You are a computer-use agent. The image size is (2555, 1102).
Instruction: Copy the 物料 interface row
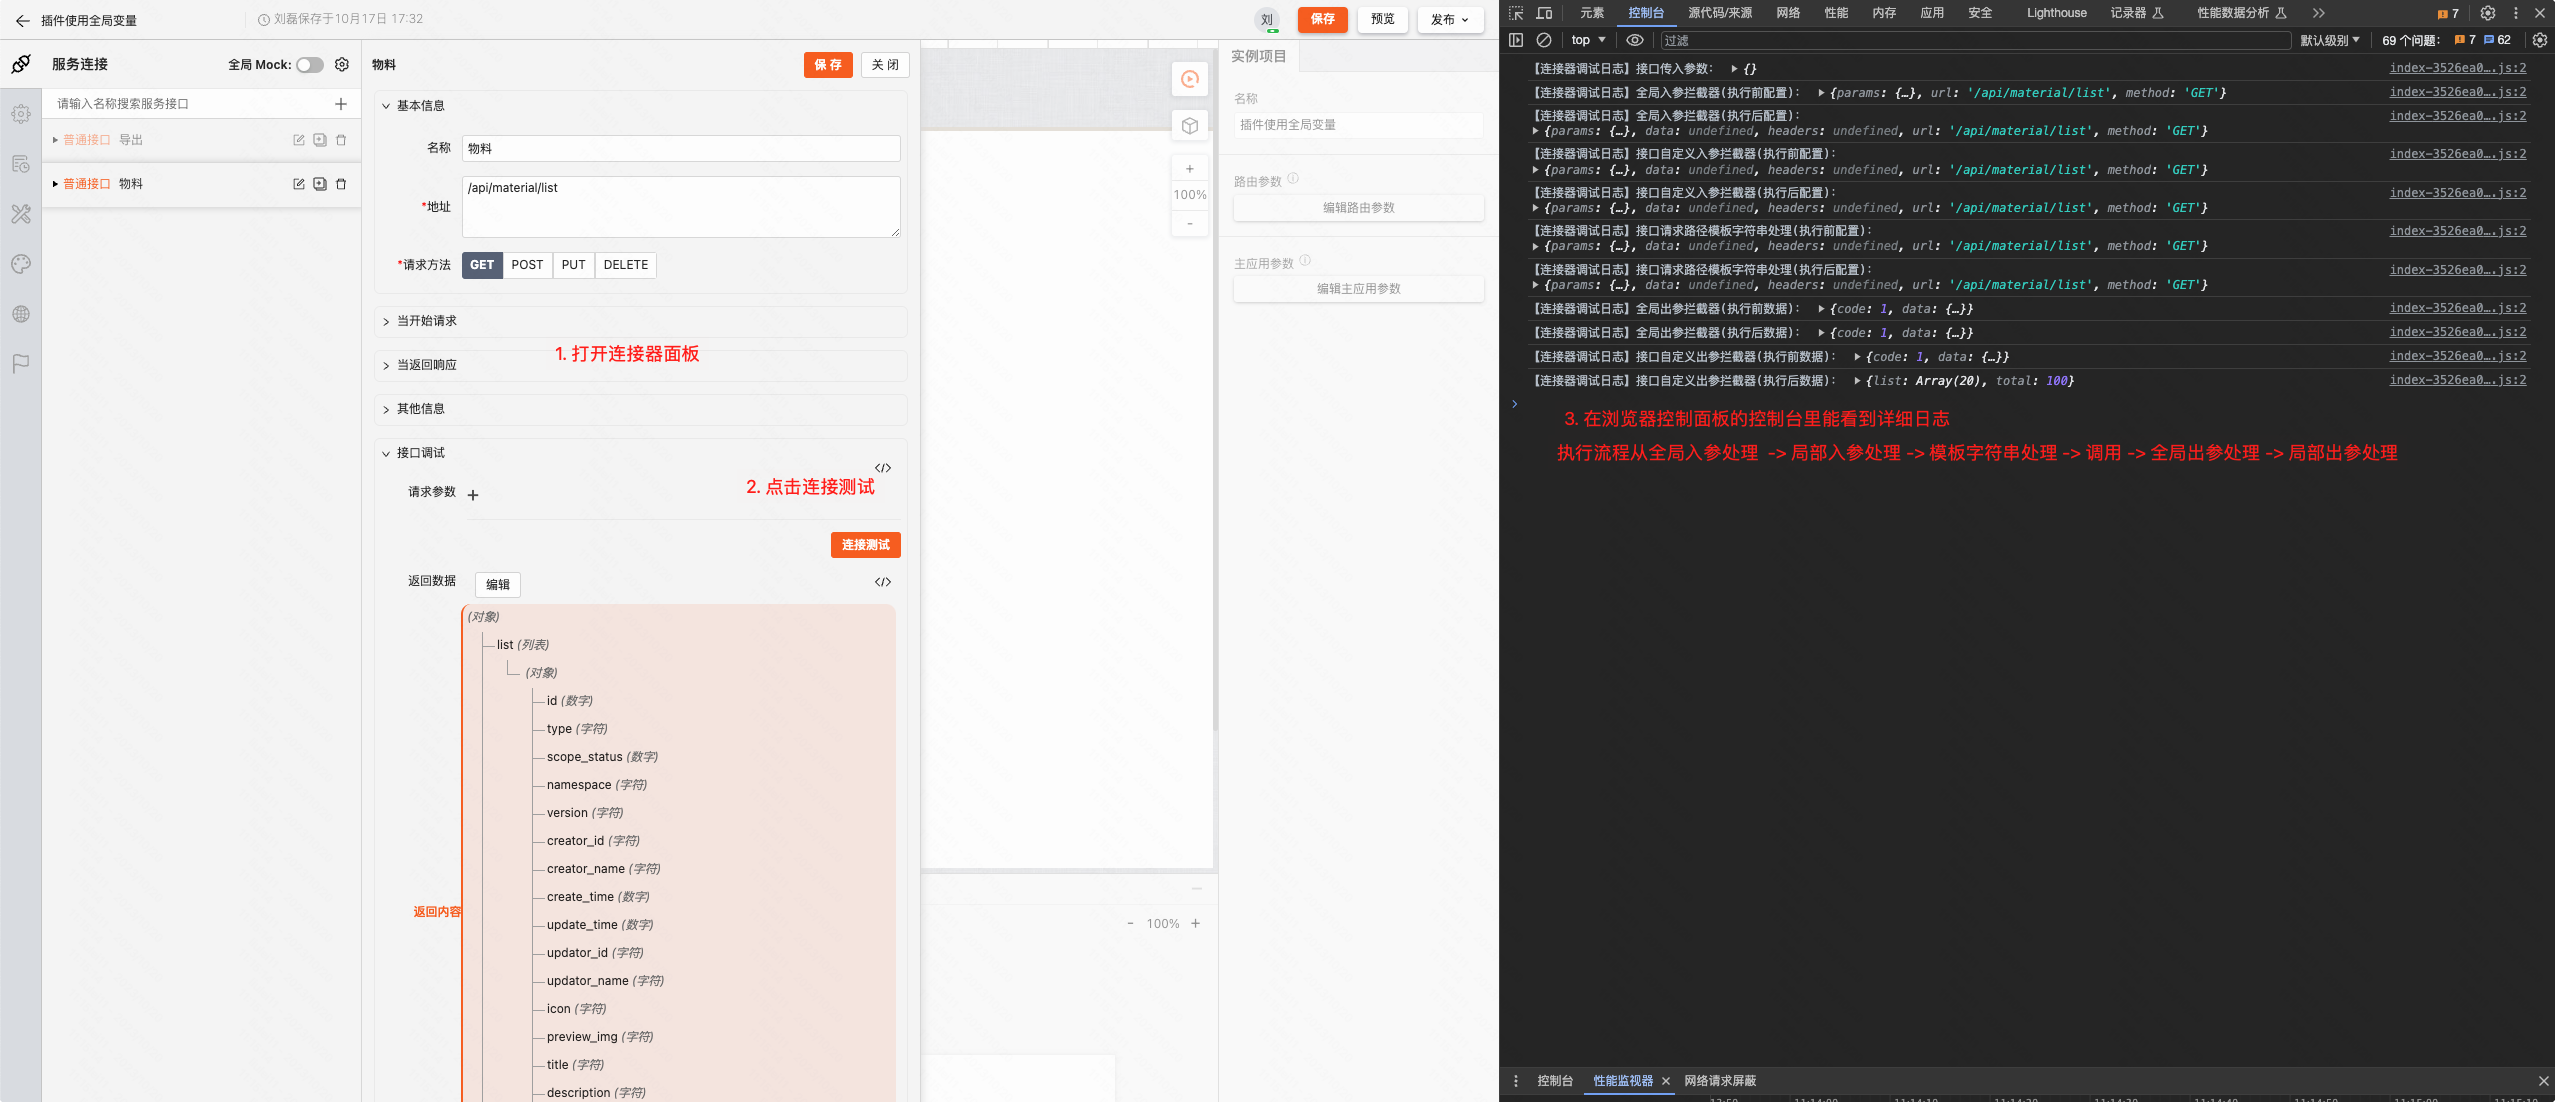[320, 184]
